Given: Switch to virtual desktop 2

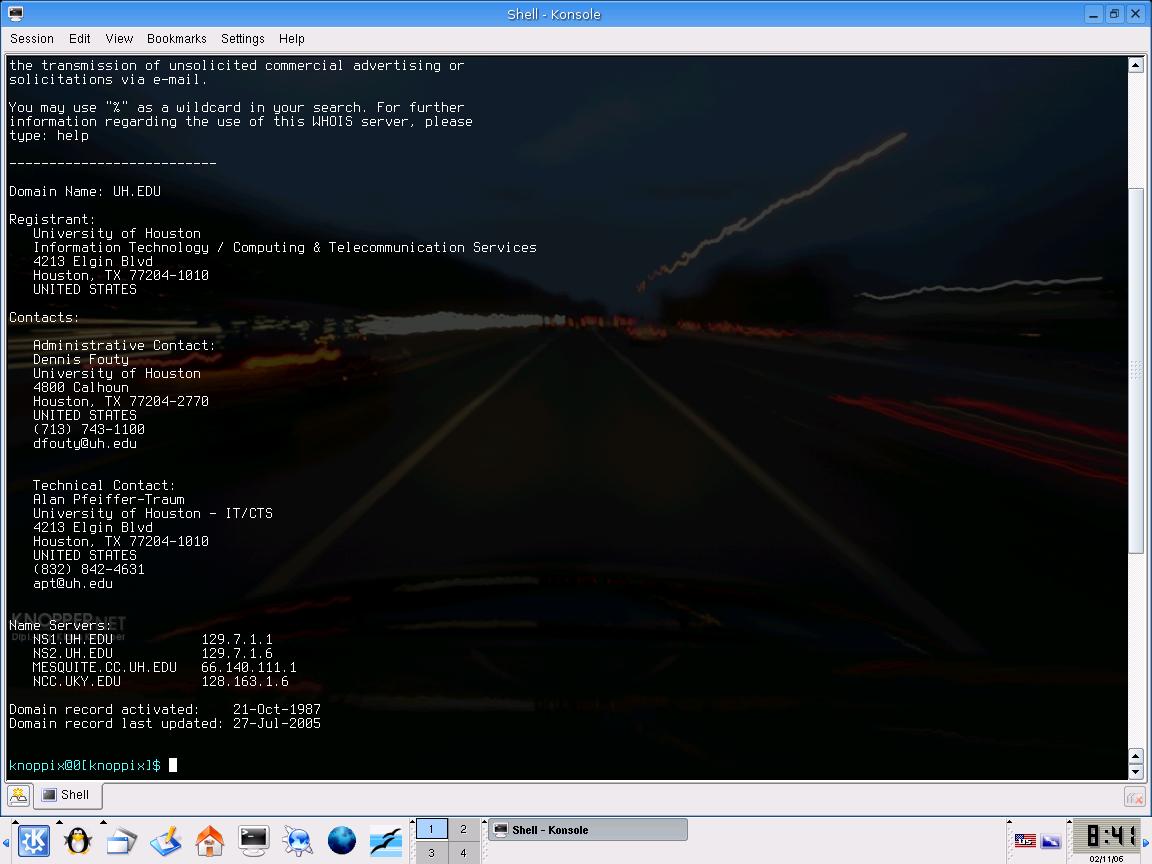Looking at the screenshot, I should click(x=463, y=829).
